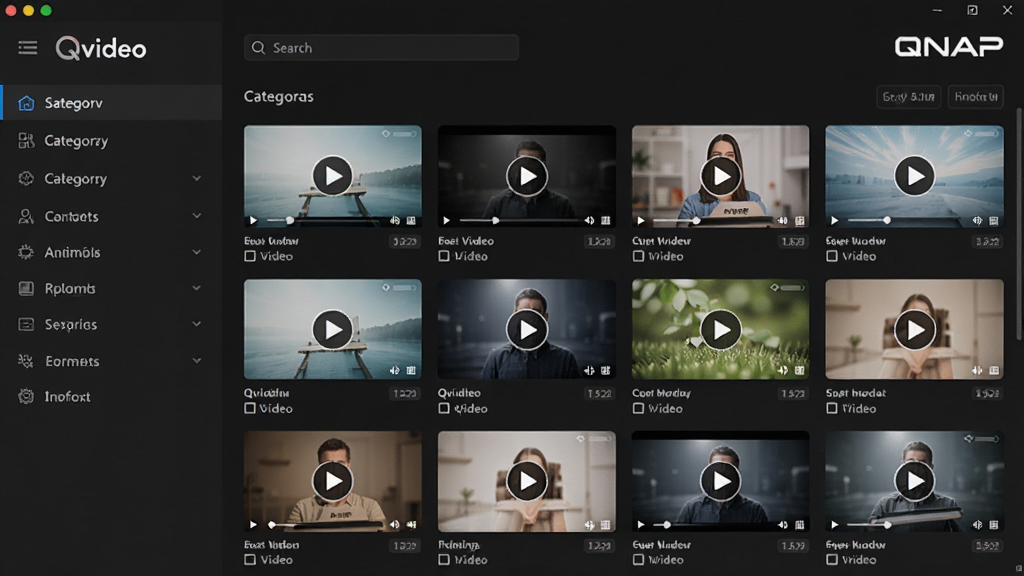Open the Inofoxt sidebar item
Viewport: 1024px width, 576px height.
(111, 396)
